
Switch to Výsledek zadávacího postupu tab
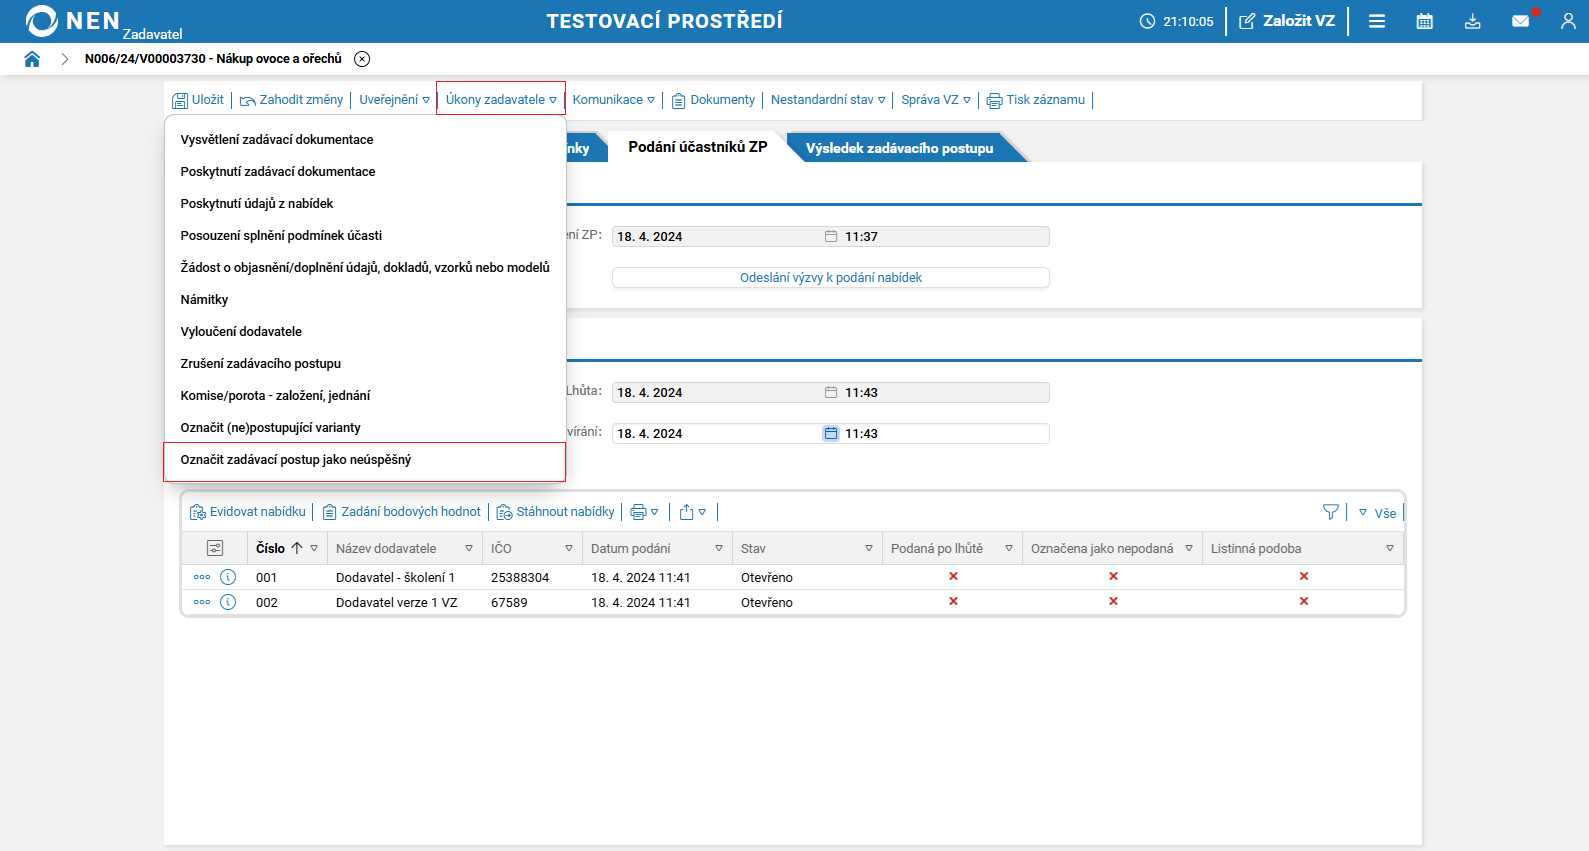point(899,148)
